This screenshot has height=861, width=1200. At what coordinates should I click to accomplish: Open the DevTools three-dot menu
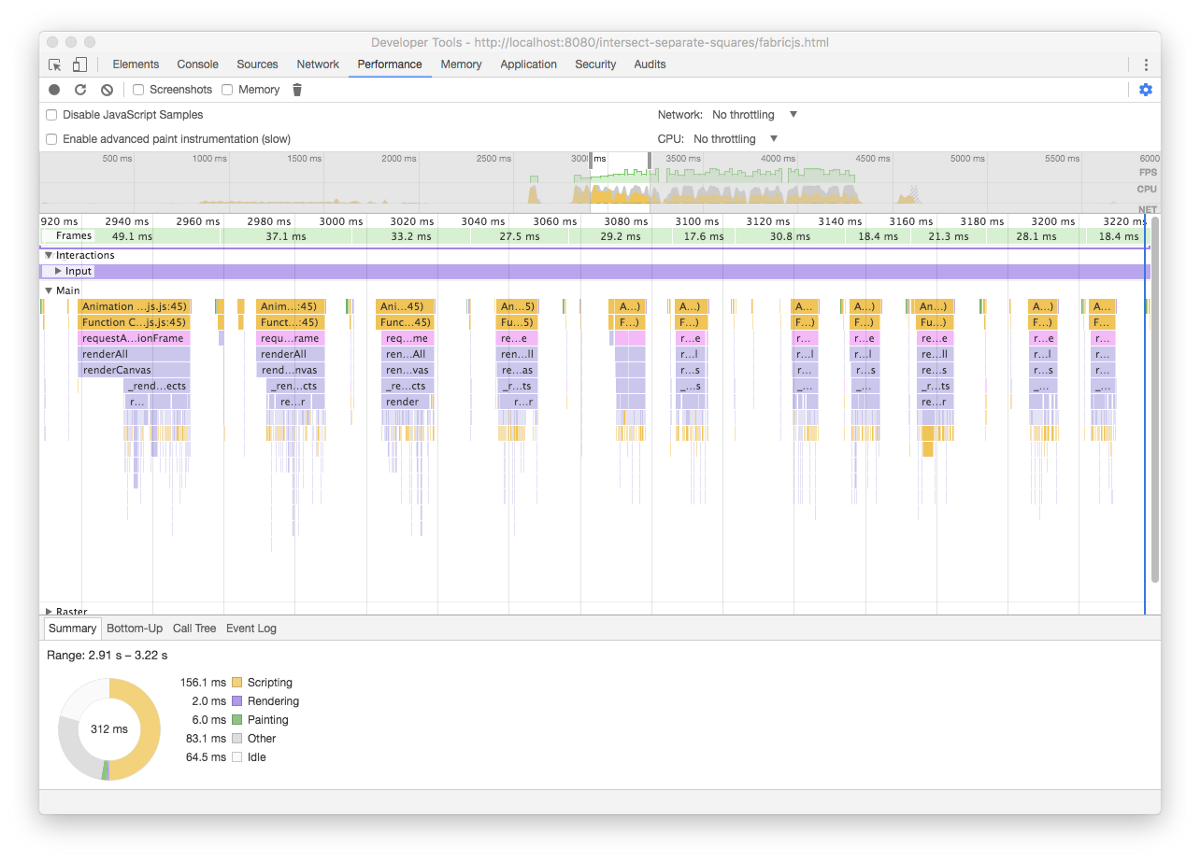coord(1146,64)
